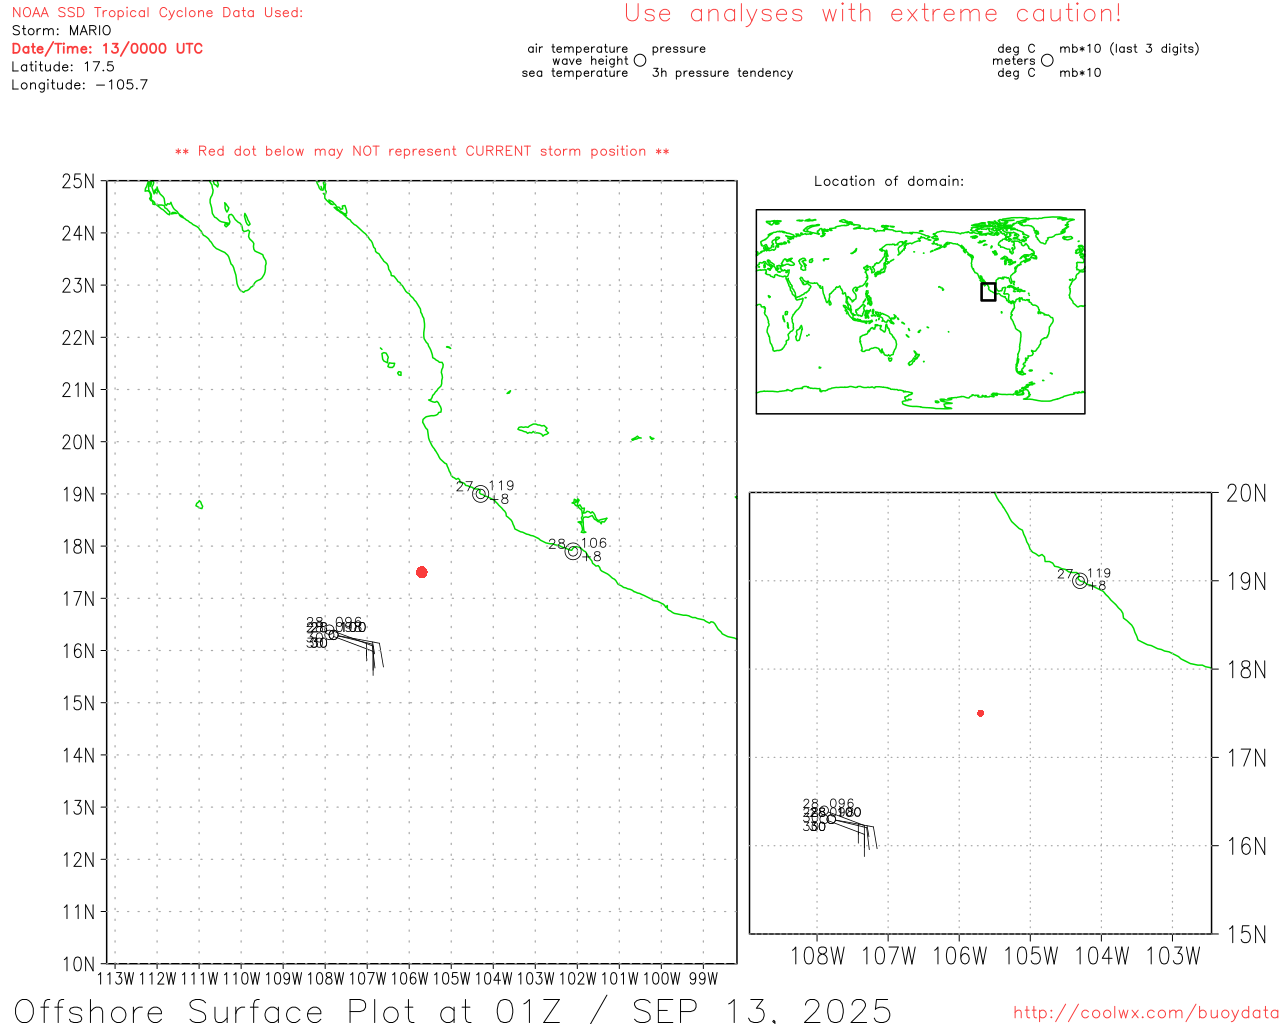Screen dimensions: 1280x1024
Task: Click the 113W longitude label on the main map
Action: [115, 979]
